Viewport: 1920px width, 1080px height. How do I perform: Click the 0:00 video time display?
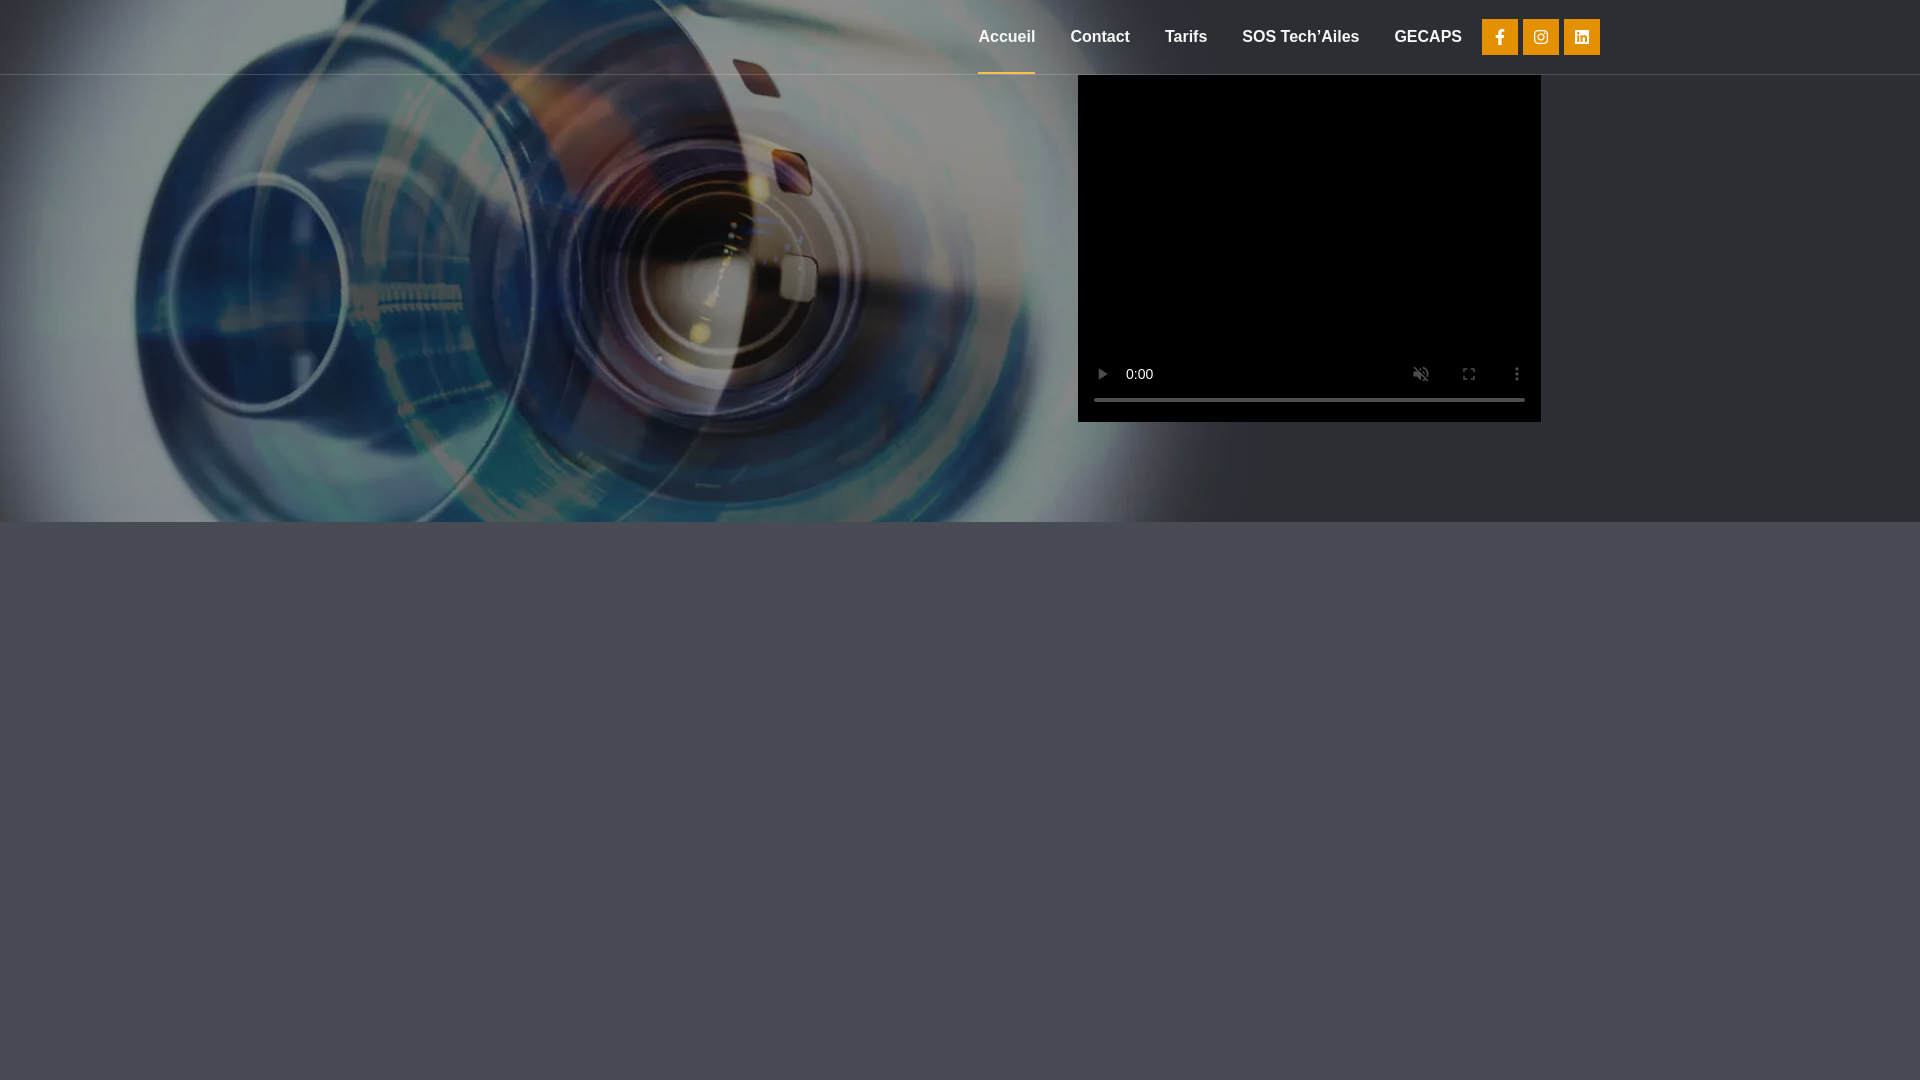click(1139, 374)
